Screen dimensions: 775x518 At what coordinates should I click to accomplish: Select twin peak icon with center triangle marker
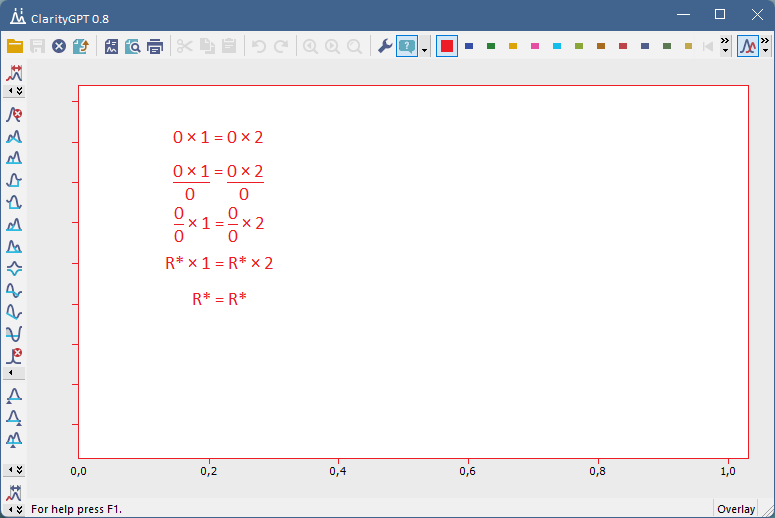(x=14, y=440)
